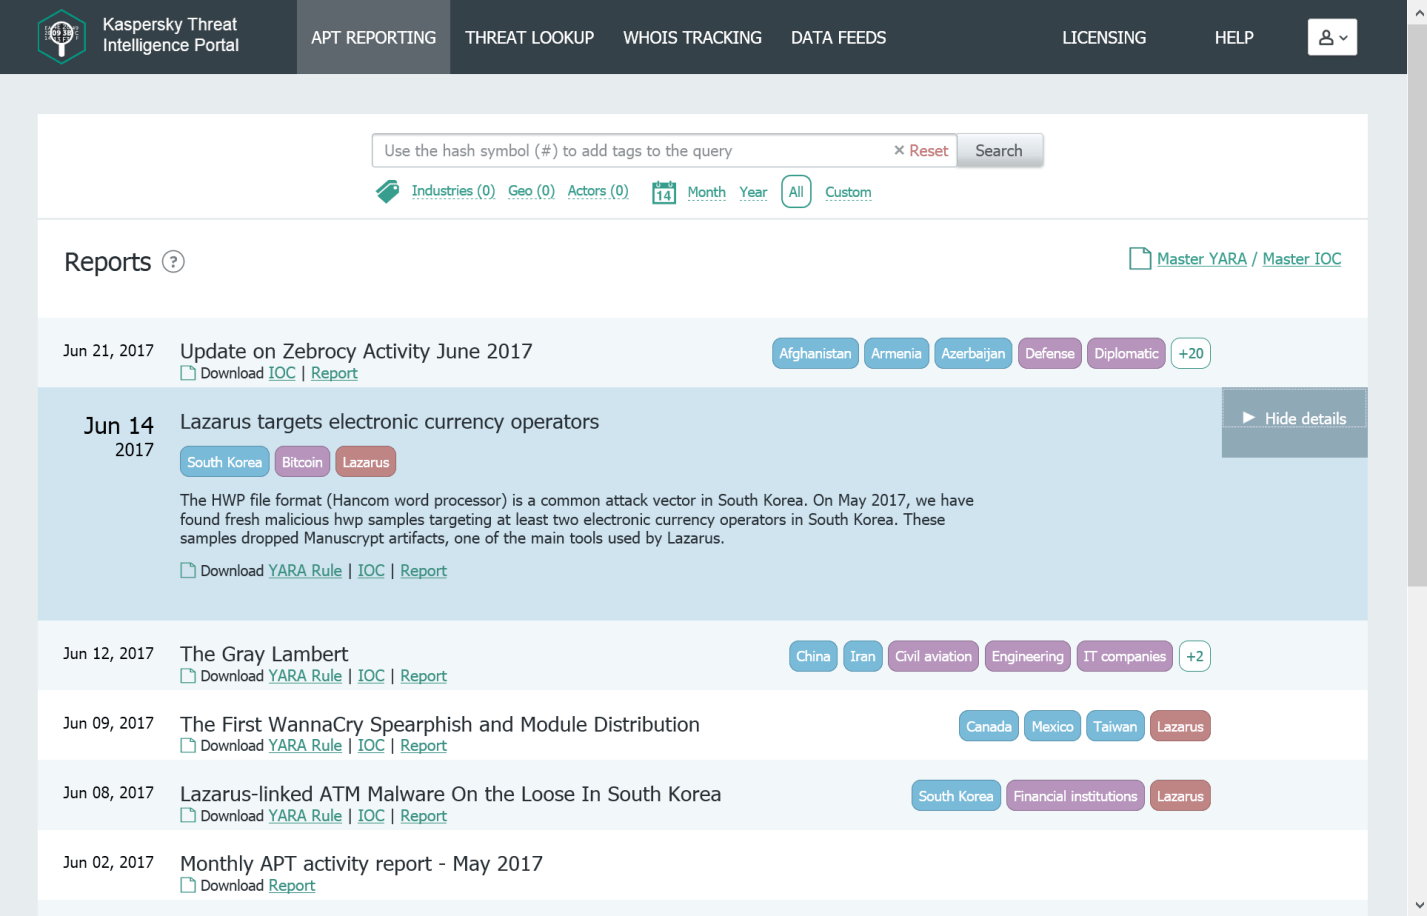This screenshot has width=1427, height=916.
Task: Click the Zebrocy row download file icon
Action: pyautogui.click(x=188, y=373)
